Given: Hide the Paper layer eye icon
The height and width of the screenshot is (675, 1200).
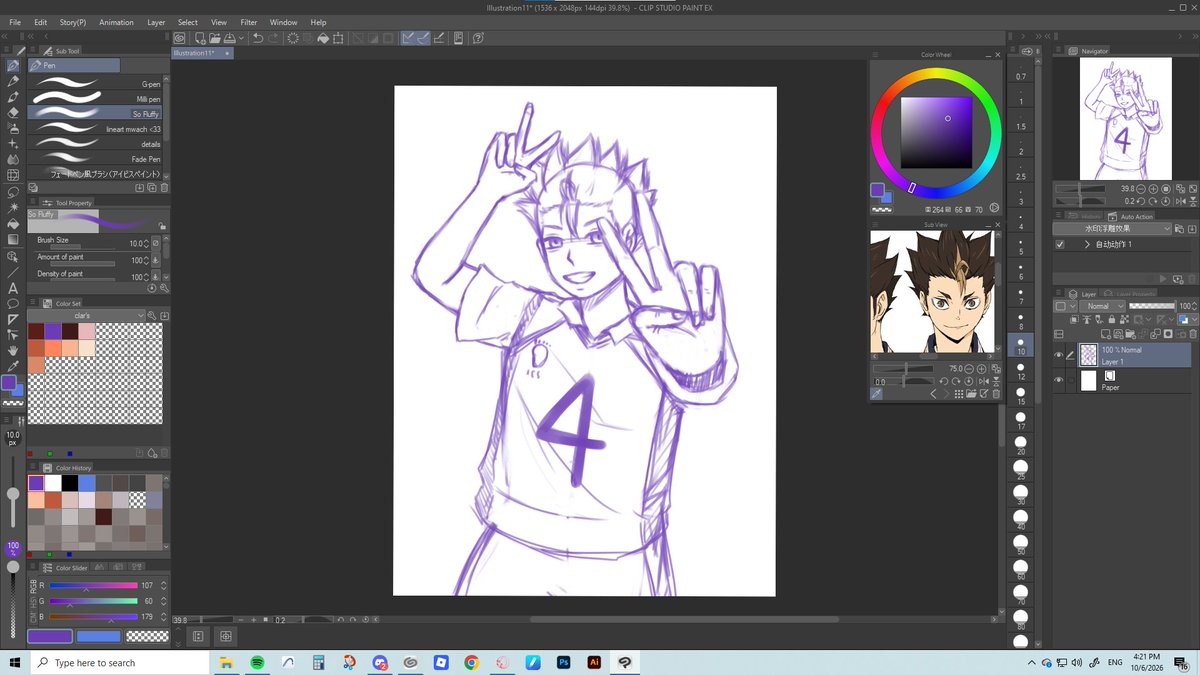Looking at the screenshot, I should coord(1059,380).
